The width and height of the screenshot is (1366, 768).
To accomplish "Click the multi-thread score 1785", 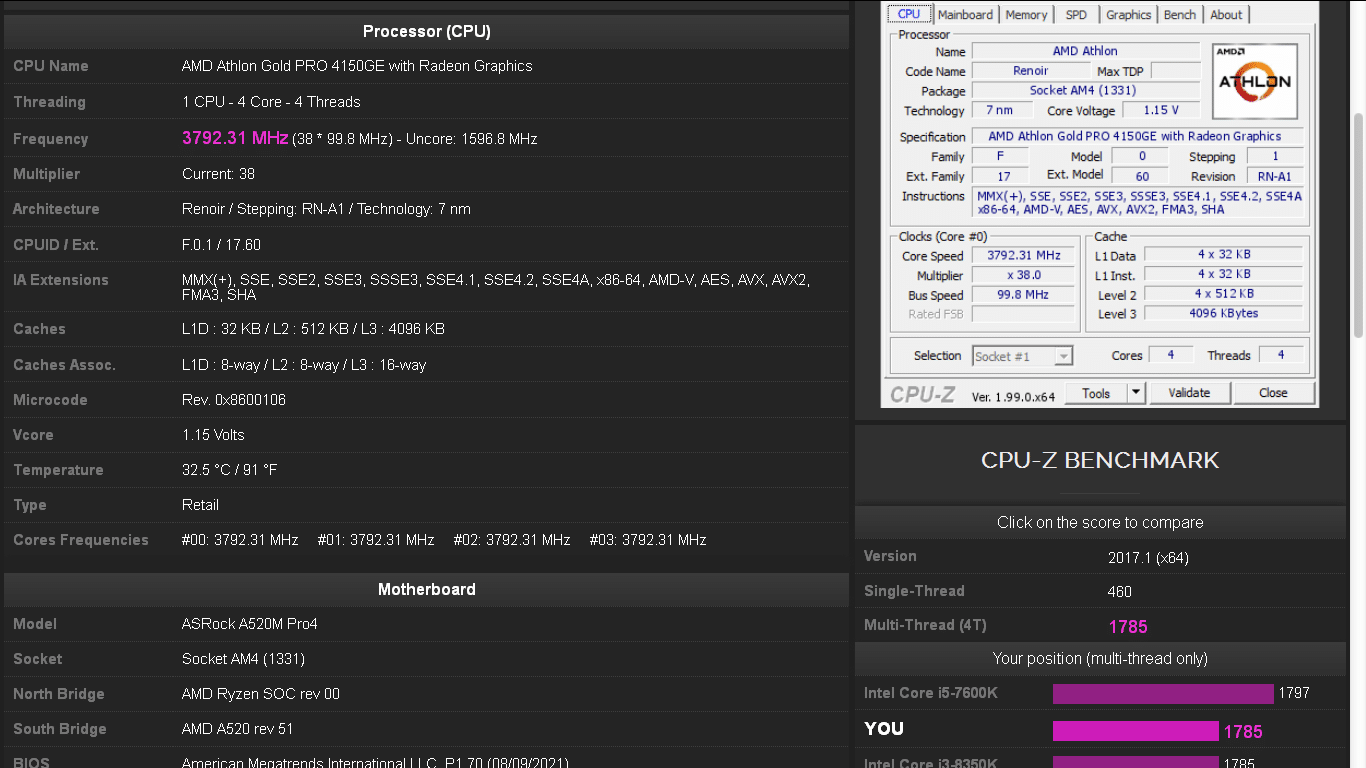I will coord(1128,627).
